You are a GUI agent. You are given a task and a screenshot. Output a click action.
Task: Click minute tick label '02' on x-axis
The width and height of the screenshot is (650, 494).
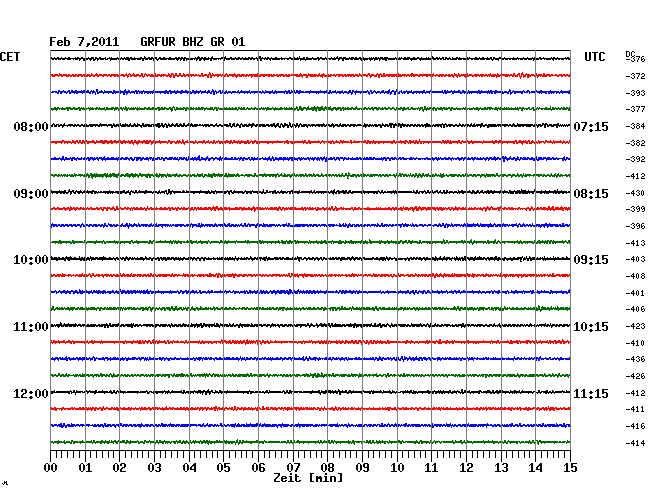(119, 468)
